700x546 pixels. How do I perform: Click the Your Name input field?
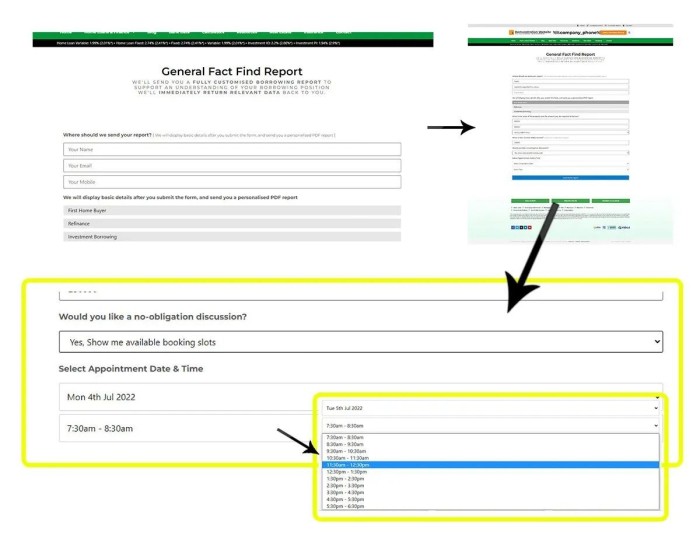(231, 149)
